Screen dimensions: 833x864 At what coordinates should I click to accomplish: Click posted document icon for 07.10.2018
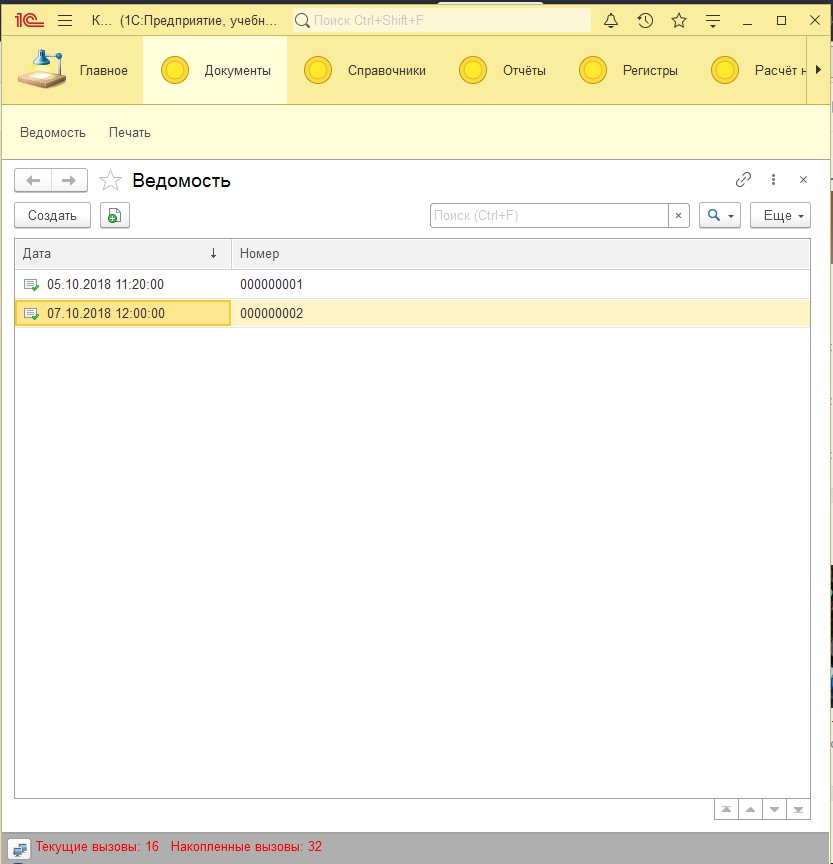click(31, 314)
